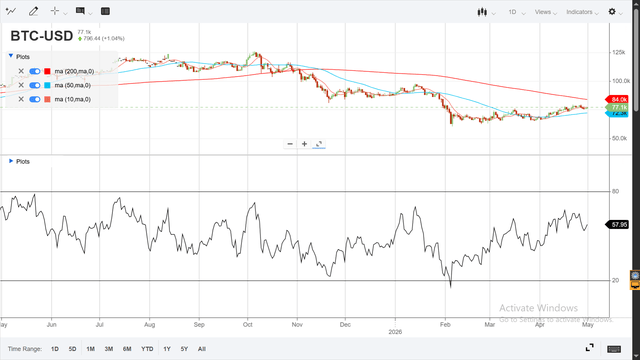Set time range to 5Y

click(x=184, y=349)
